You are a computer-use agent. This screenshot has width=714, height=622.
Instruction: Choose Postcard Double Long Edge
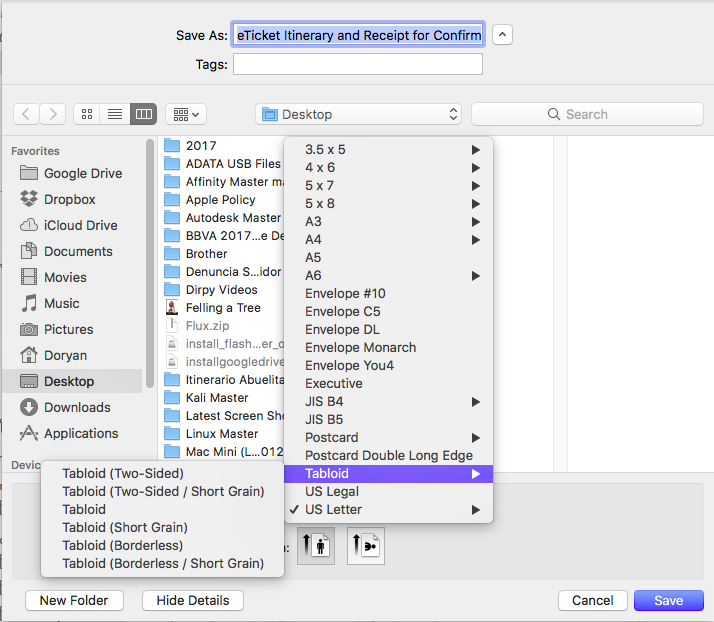pyautogui.click(x=388, y=455)
